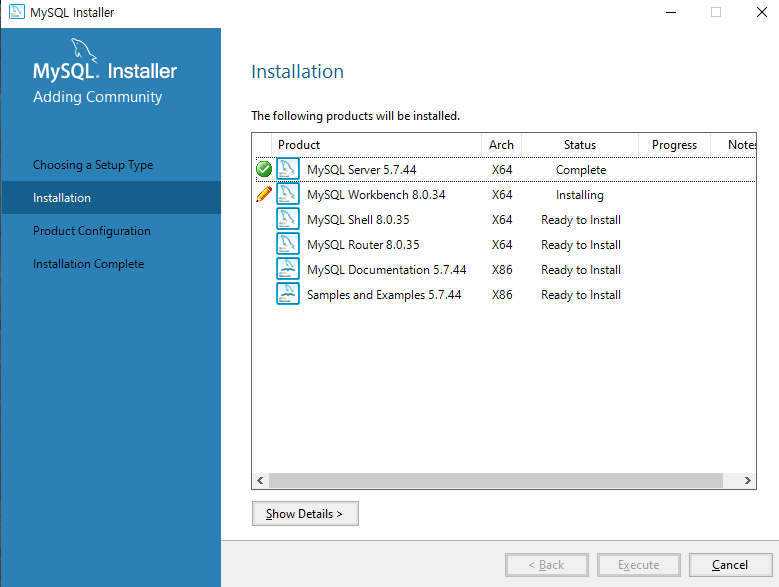Click the MySQL dolphin logo in sidebar
The height and width of the screenshot is (587, 779).
[x=83, y=50]
